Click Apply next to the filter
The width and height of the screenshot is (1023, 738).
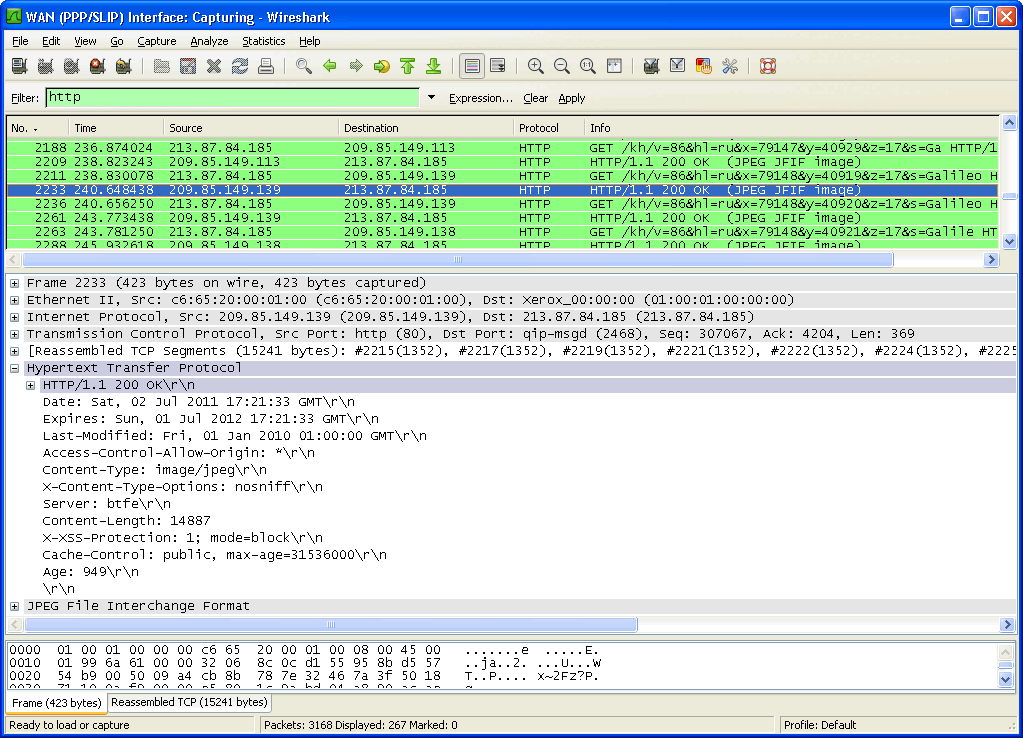click(572, 98)
